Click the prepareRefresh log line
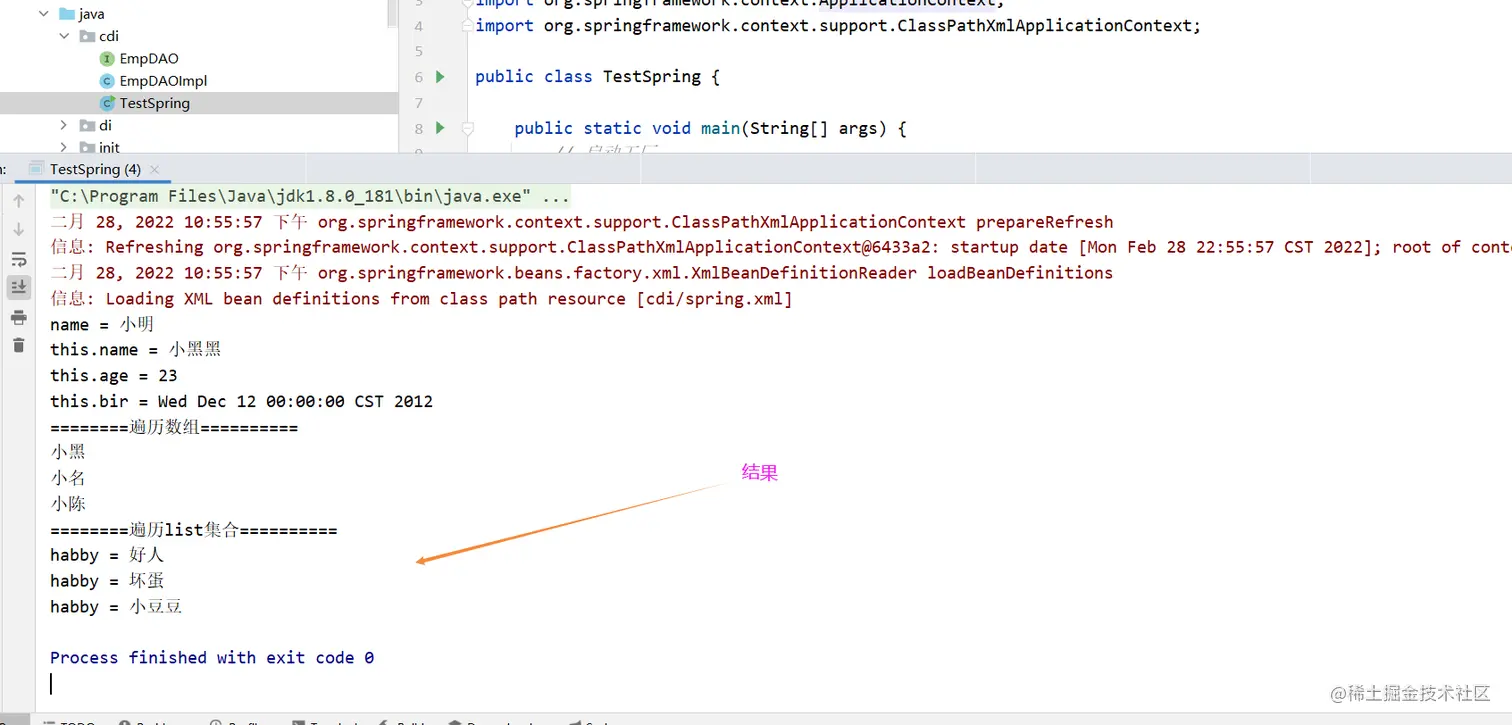This screenshot has width=1512, height=725. 581,222
